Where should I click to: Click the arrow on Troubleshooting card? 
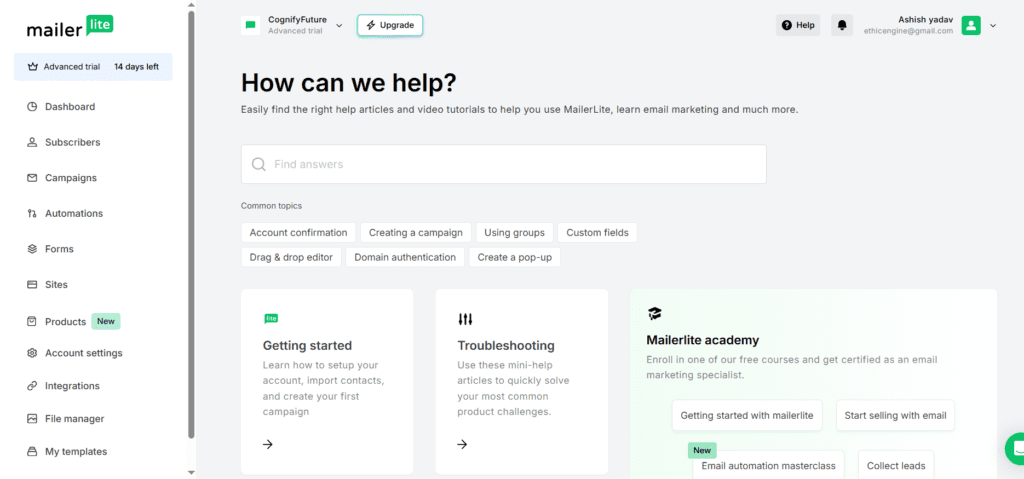pos(462,444)
